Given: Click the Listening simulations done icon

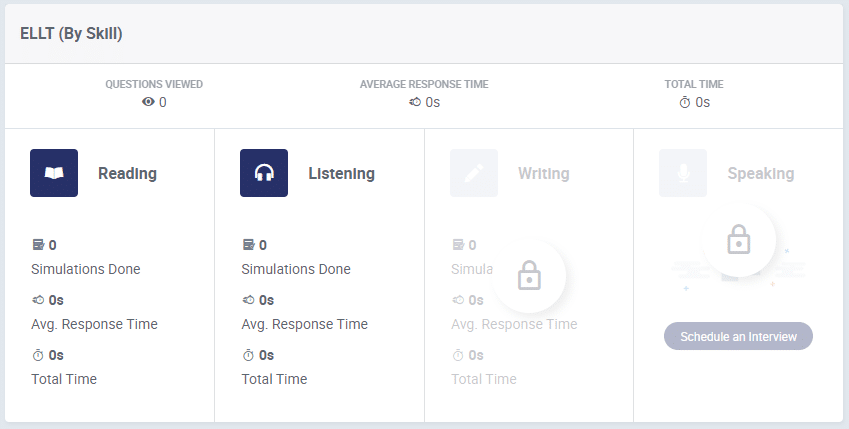Looking at the screenshot, I should coord(248,245).
